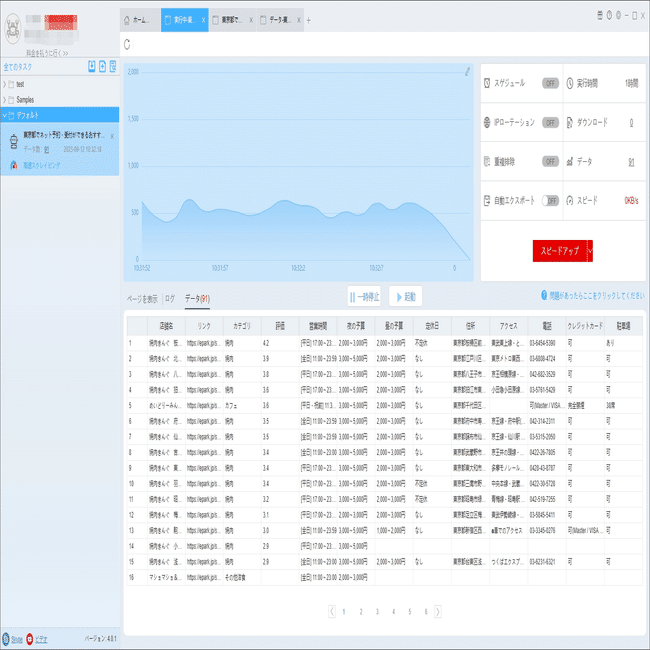
Task: Go to previous page with left chevron
Action: 332,611
